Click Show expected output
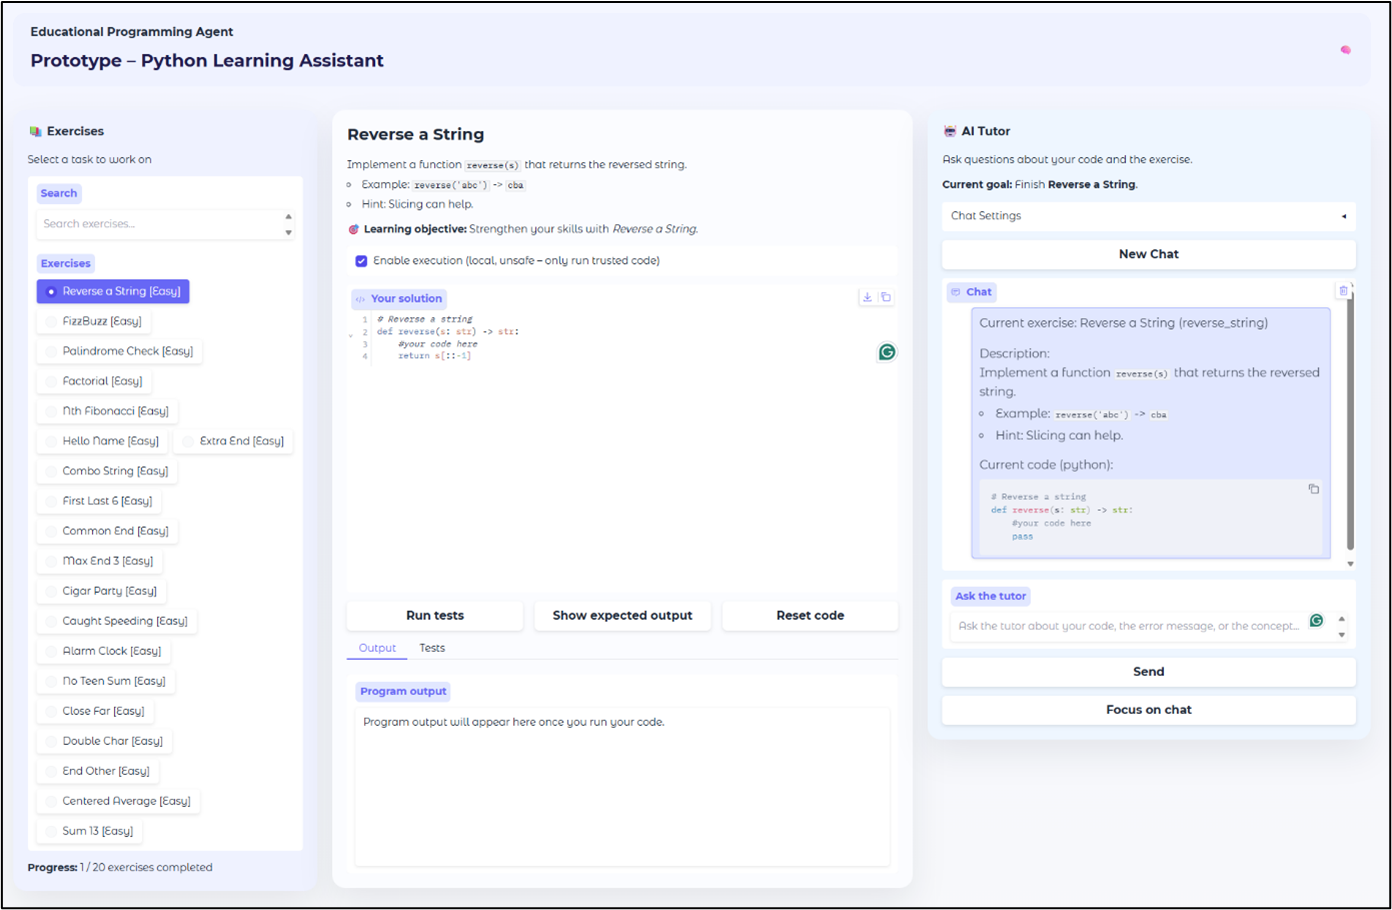 (x=622, y=616)
